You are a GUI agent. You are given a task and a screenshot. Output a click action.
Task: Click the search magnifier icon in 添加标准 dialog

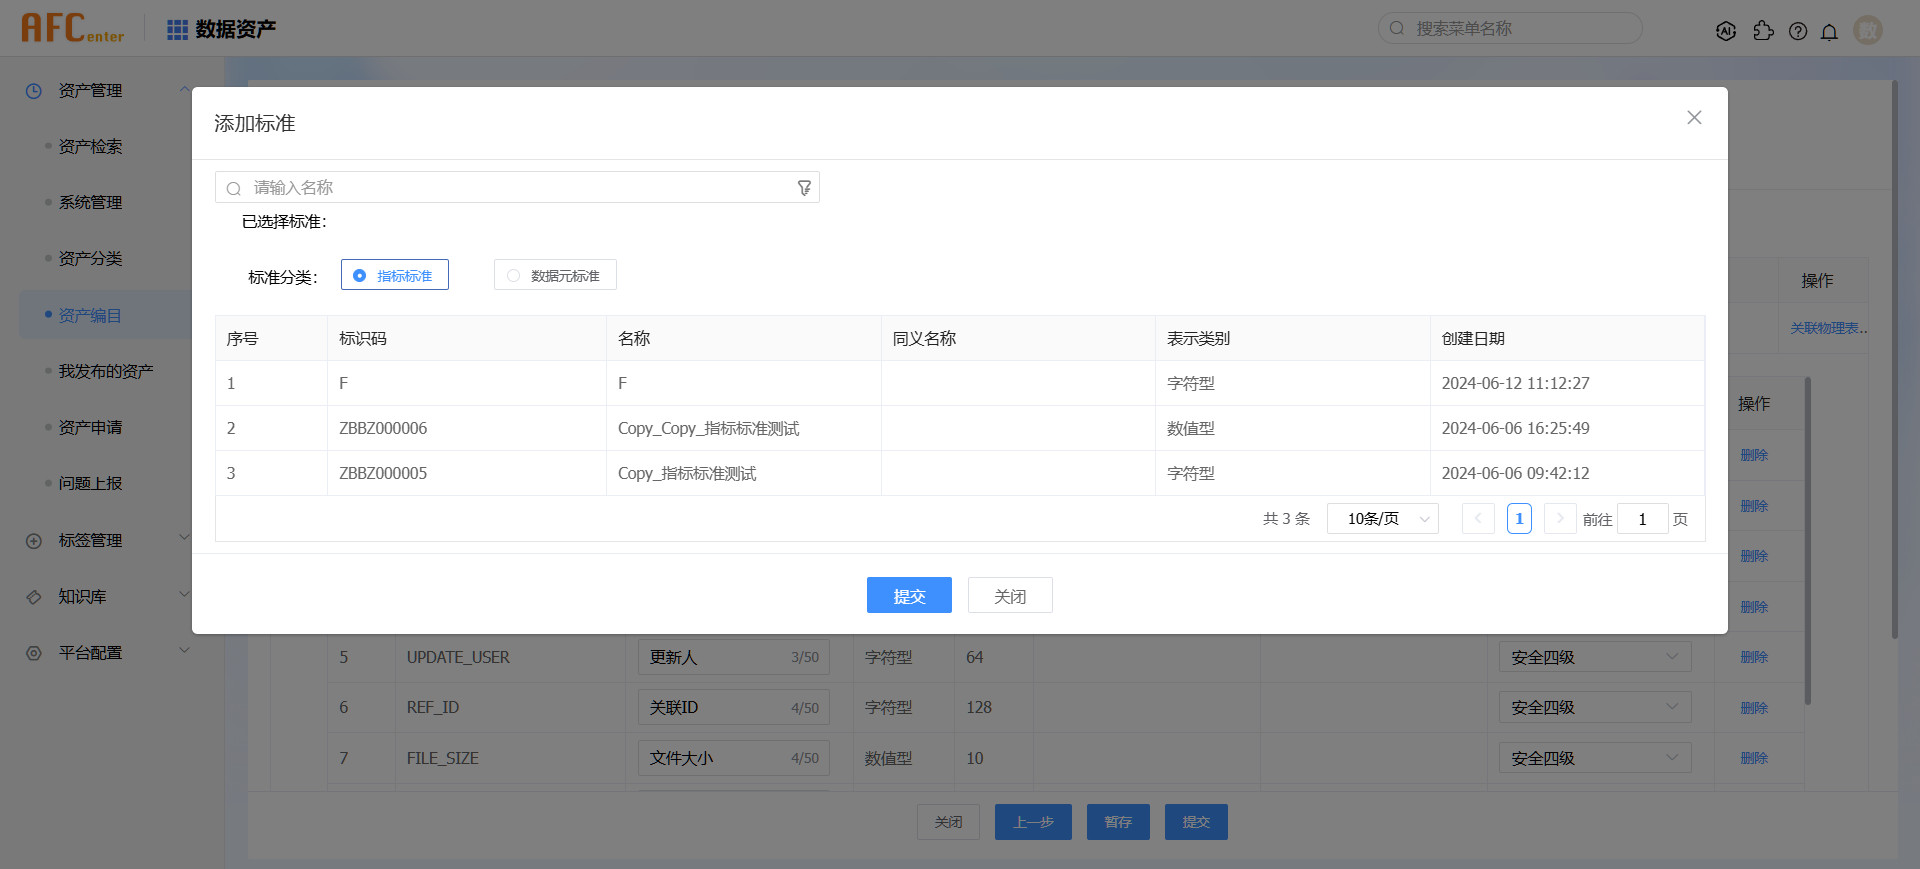click(x=234, y=188)
